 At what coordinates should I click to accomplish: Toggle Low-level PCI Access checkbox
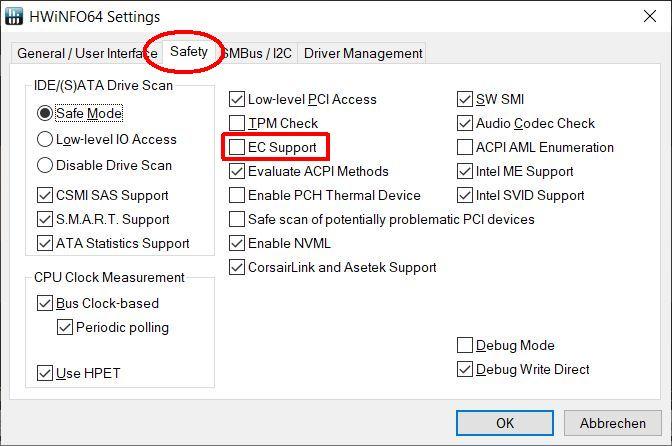(237, 99)
